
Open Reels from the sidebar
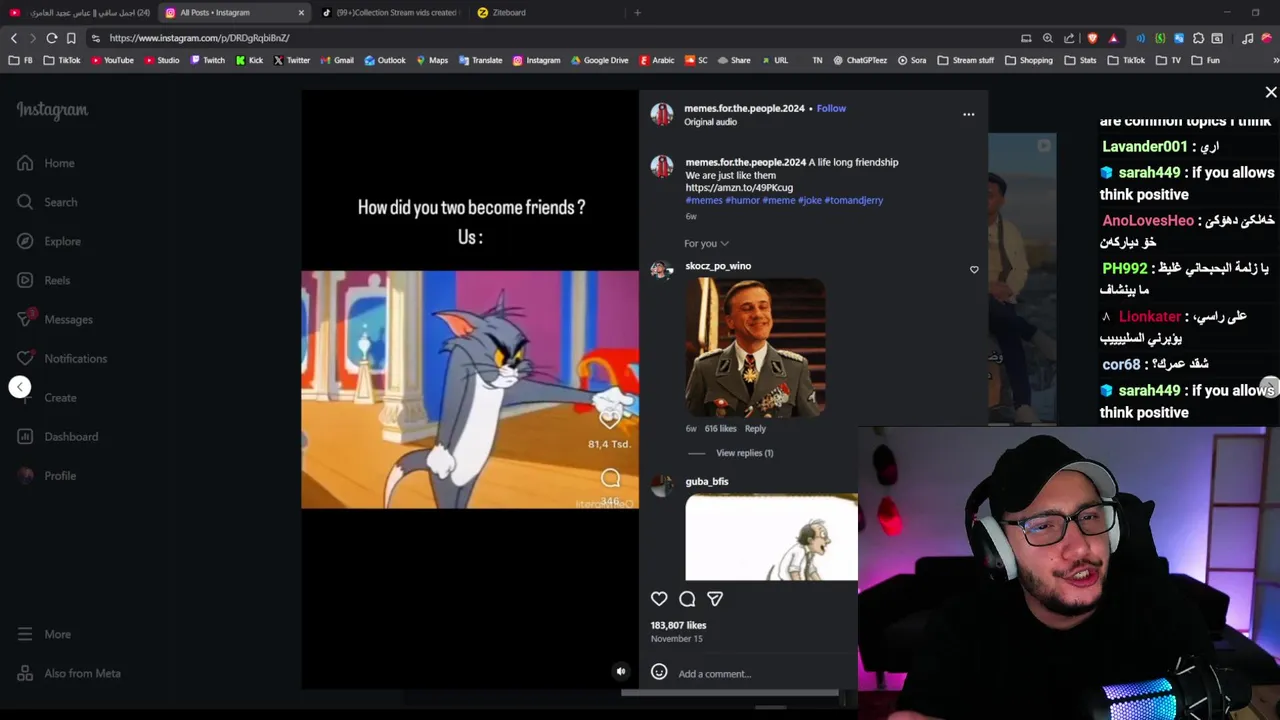44,280
